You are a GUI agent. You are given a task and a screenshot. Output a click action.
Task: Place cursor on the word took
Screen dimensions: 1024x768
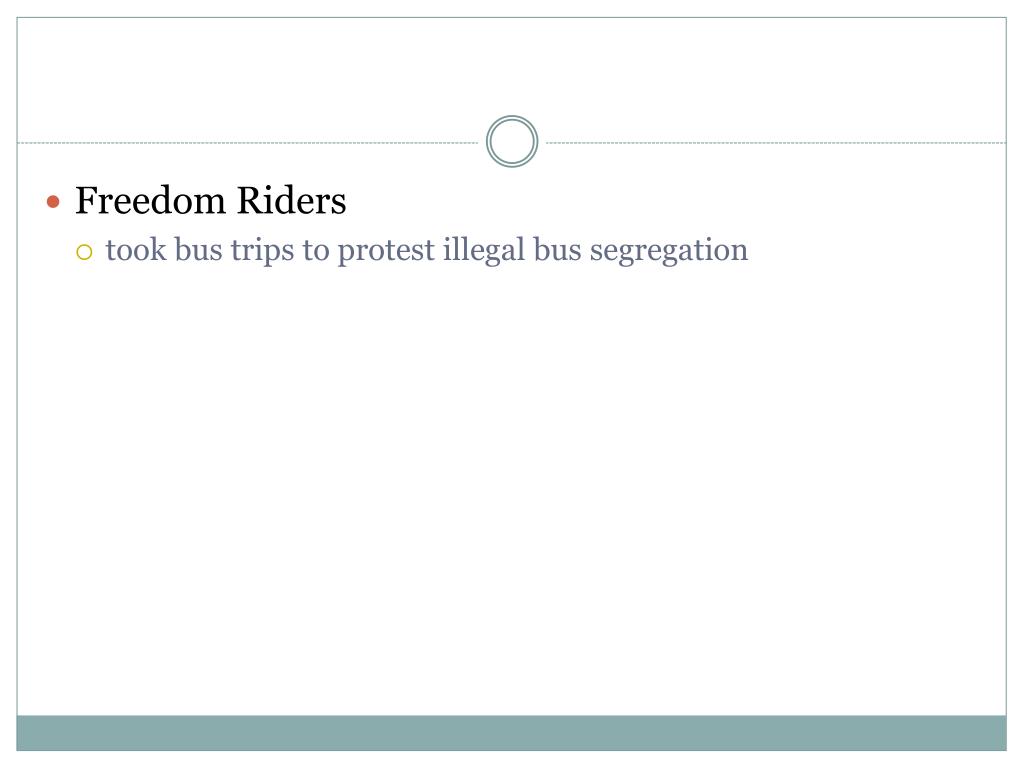pos(136,249)
